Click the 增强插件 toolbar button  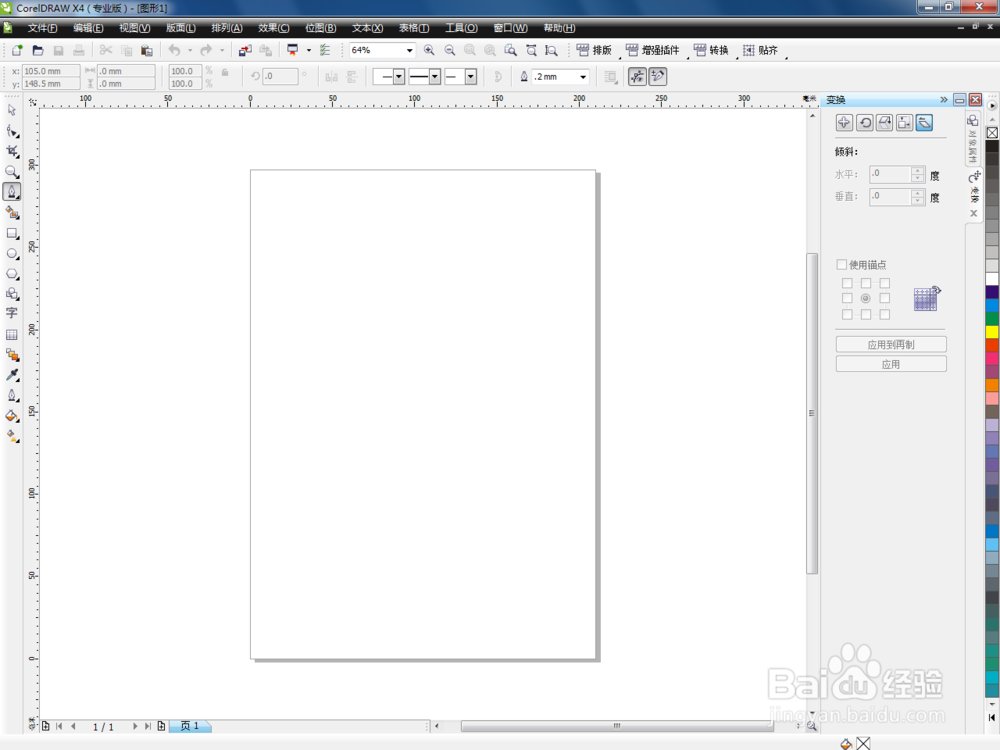(653, 50)
